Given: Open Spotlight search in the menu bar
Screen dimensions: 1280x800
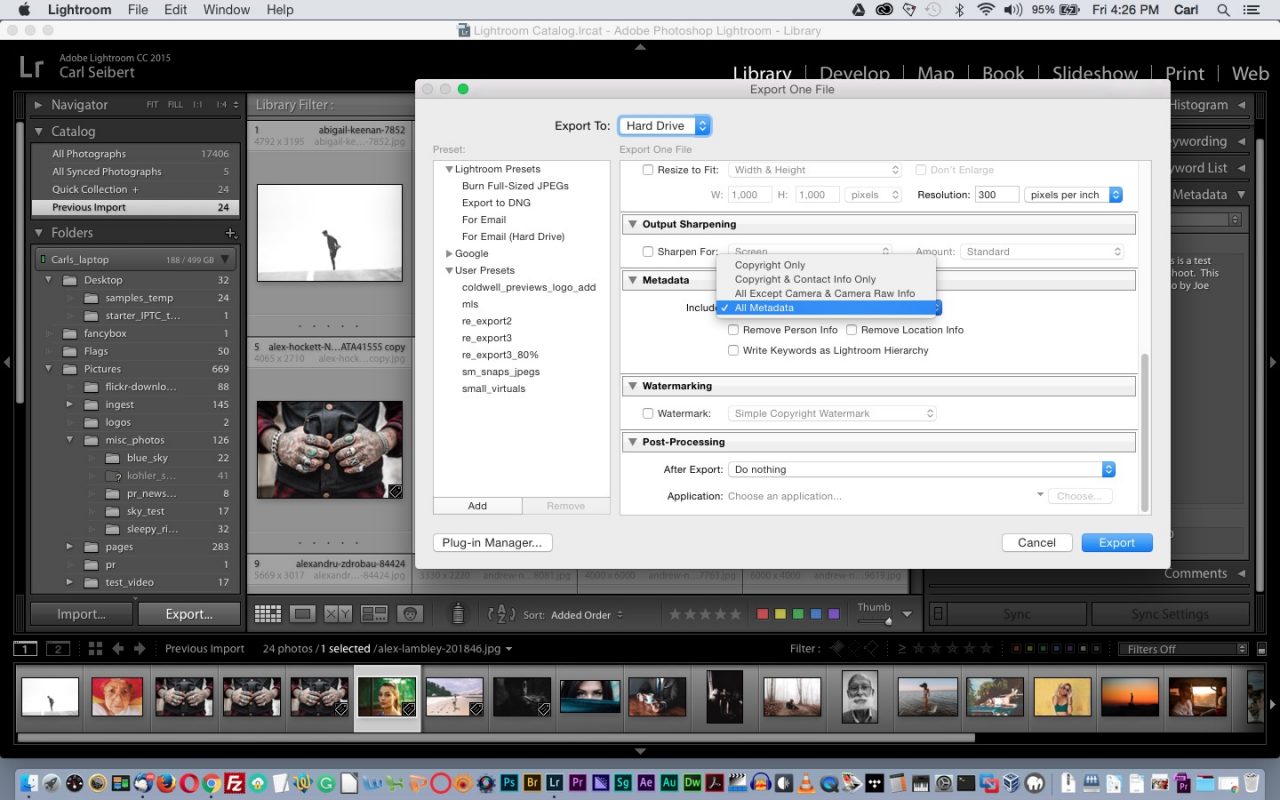Looking at the screenshot, I should tap(1222, 10).
